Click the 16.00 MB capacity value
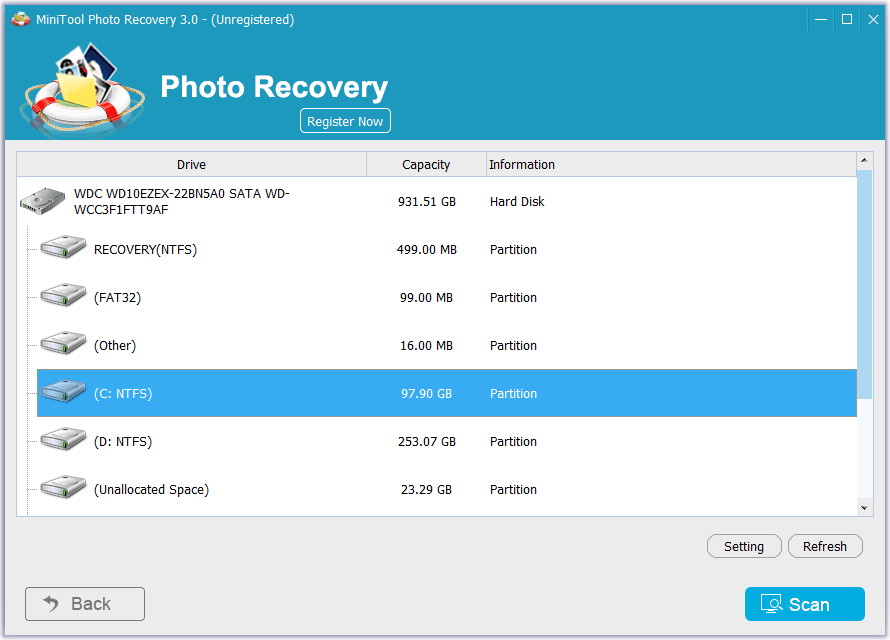890x640 pixels. [x=426, y=346]
